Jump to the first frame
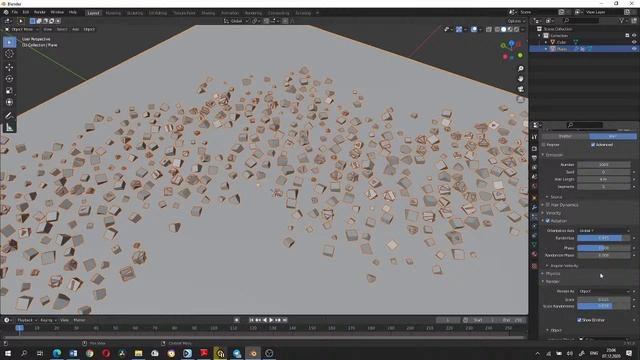 [251, 320]
